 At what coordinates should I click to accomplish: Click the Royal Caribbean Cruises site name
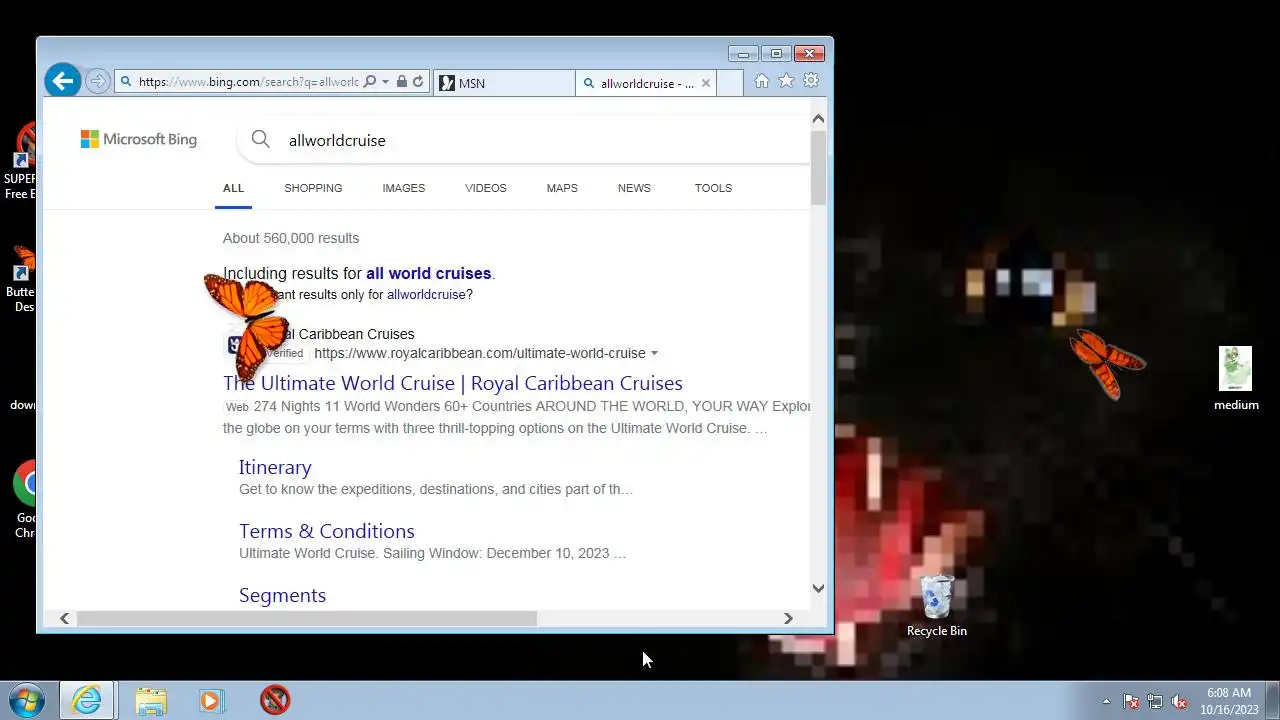pyautogui.click(x=345, y=334)
